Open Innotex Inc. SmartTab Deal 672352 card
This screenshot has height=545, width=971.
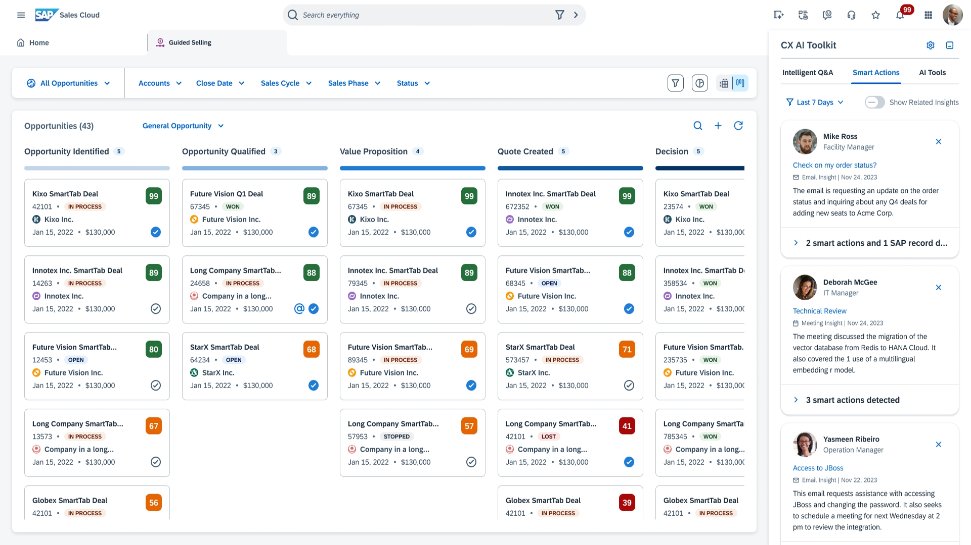pyautogui.click(x=570, y=213)
